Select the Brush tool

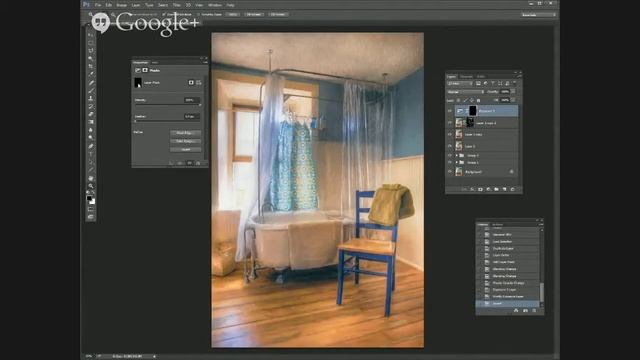(x=91, y=91)
